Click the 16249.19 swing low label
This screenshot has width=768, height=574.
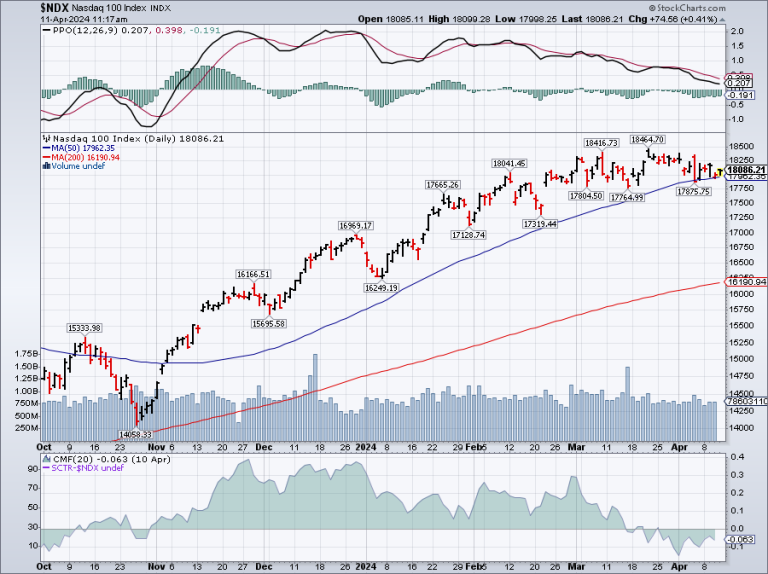(x=379, y=287)
